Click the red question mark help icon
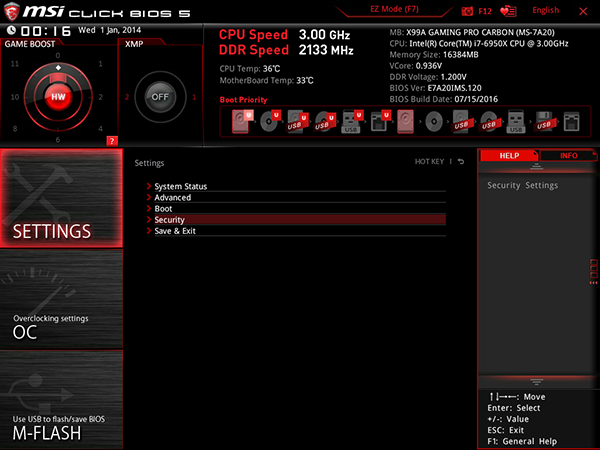The image size is (600, 450). click(112, 141)
